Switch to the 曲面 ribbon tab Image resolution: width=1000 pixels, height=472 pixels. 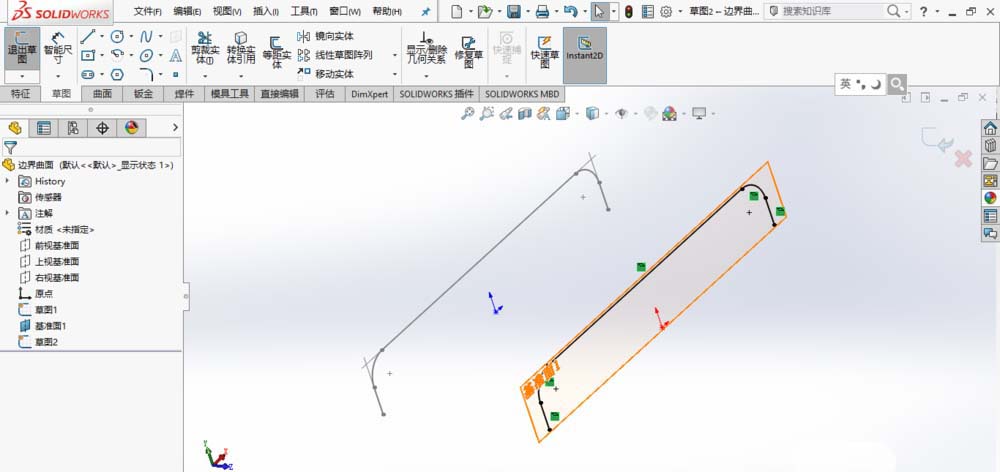[x=102, y=94]
